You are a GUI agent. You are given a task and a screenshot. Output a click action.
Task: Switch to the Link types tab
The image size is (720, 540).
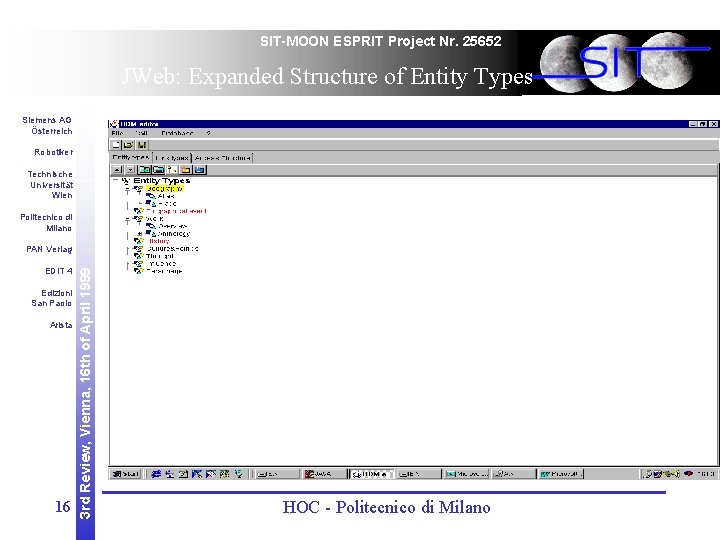tap(172, 158)
